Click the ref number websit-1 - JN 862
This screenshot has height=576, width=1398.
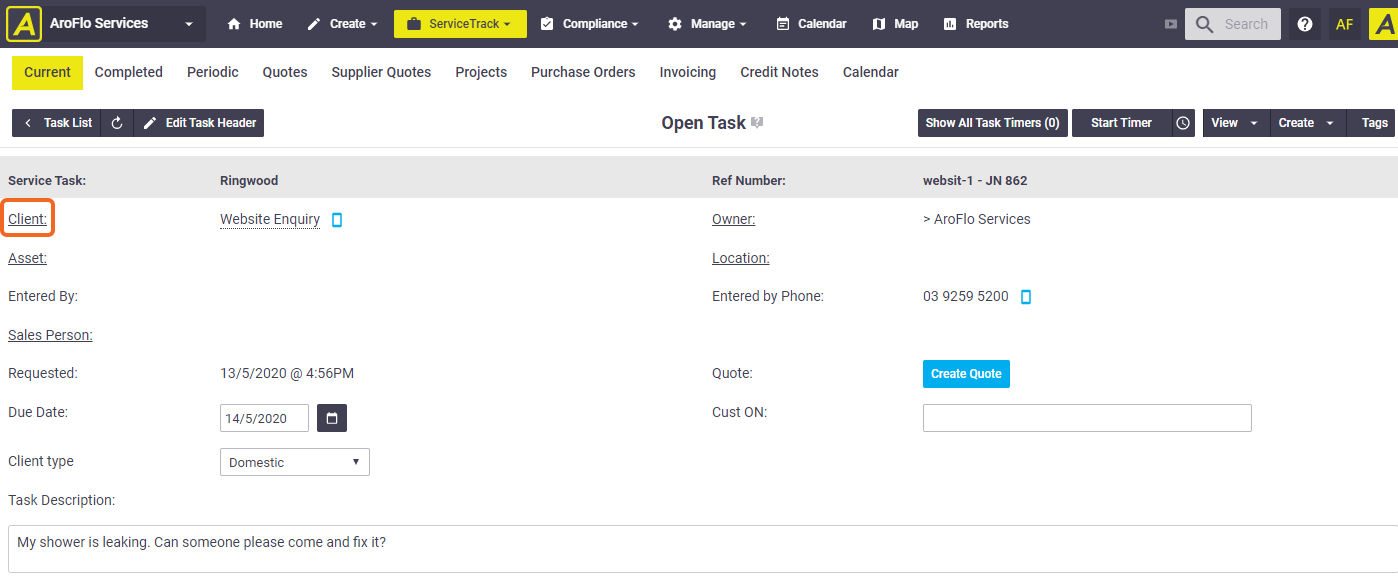tap(975, 181)
